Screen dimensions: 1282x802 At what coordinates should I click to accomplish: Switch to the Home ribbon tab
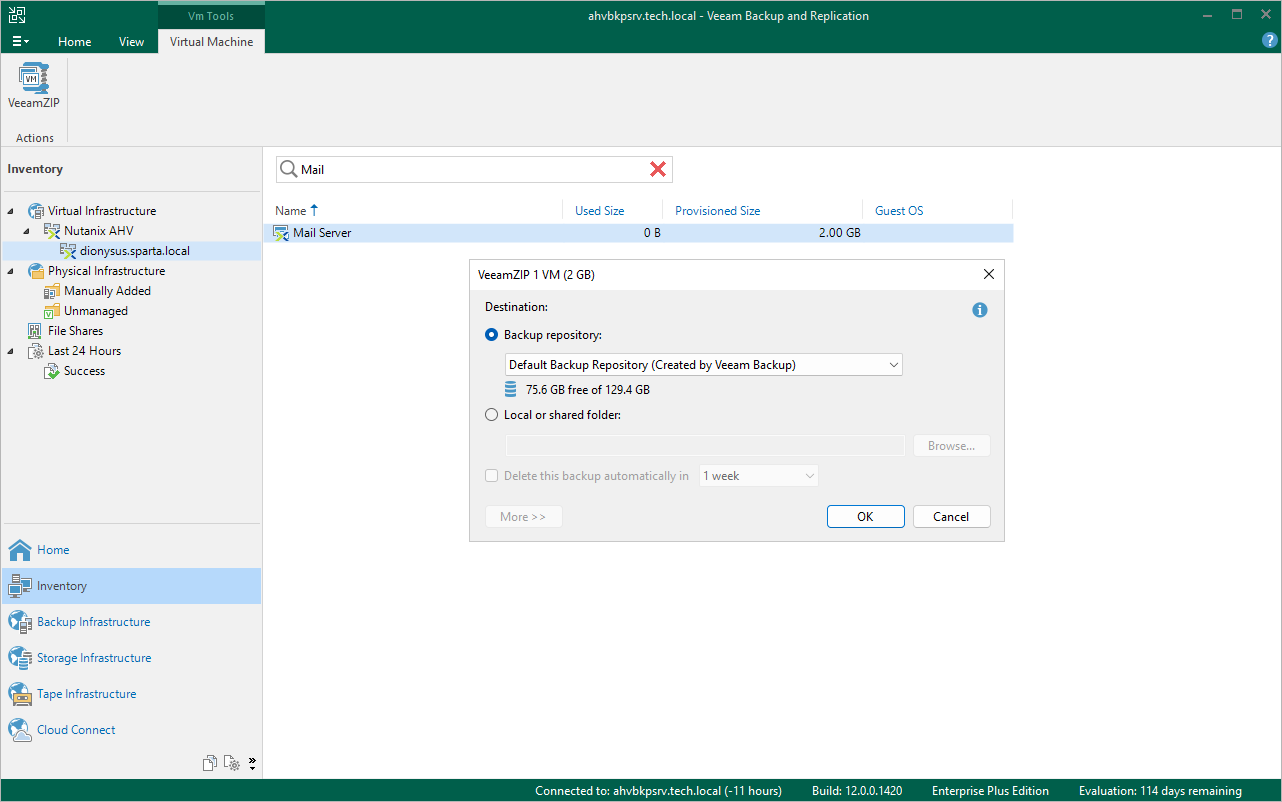pos(74,42)
